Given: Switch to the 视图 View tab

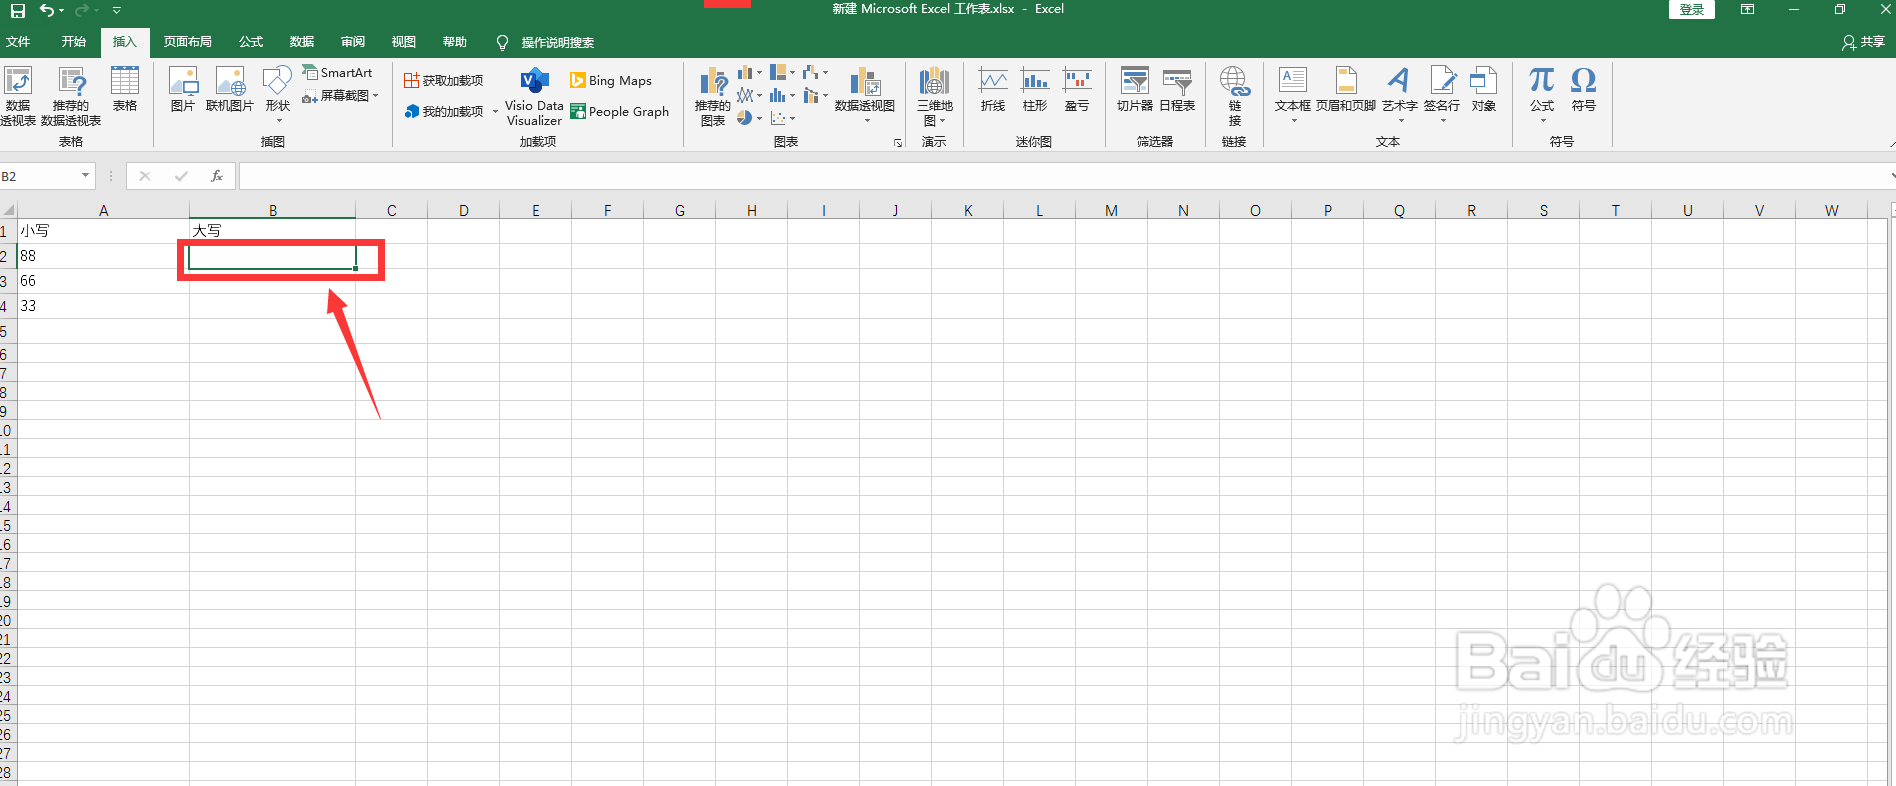Looking at the screenshot, I should 404,42.
